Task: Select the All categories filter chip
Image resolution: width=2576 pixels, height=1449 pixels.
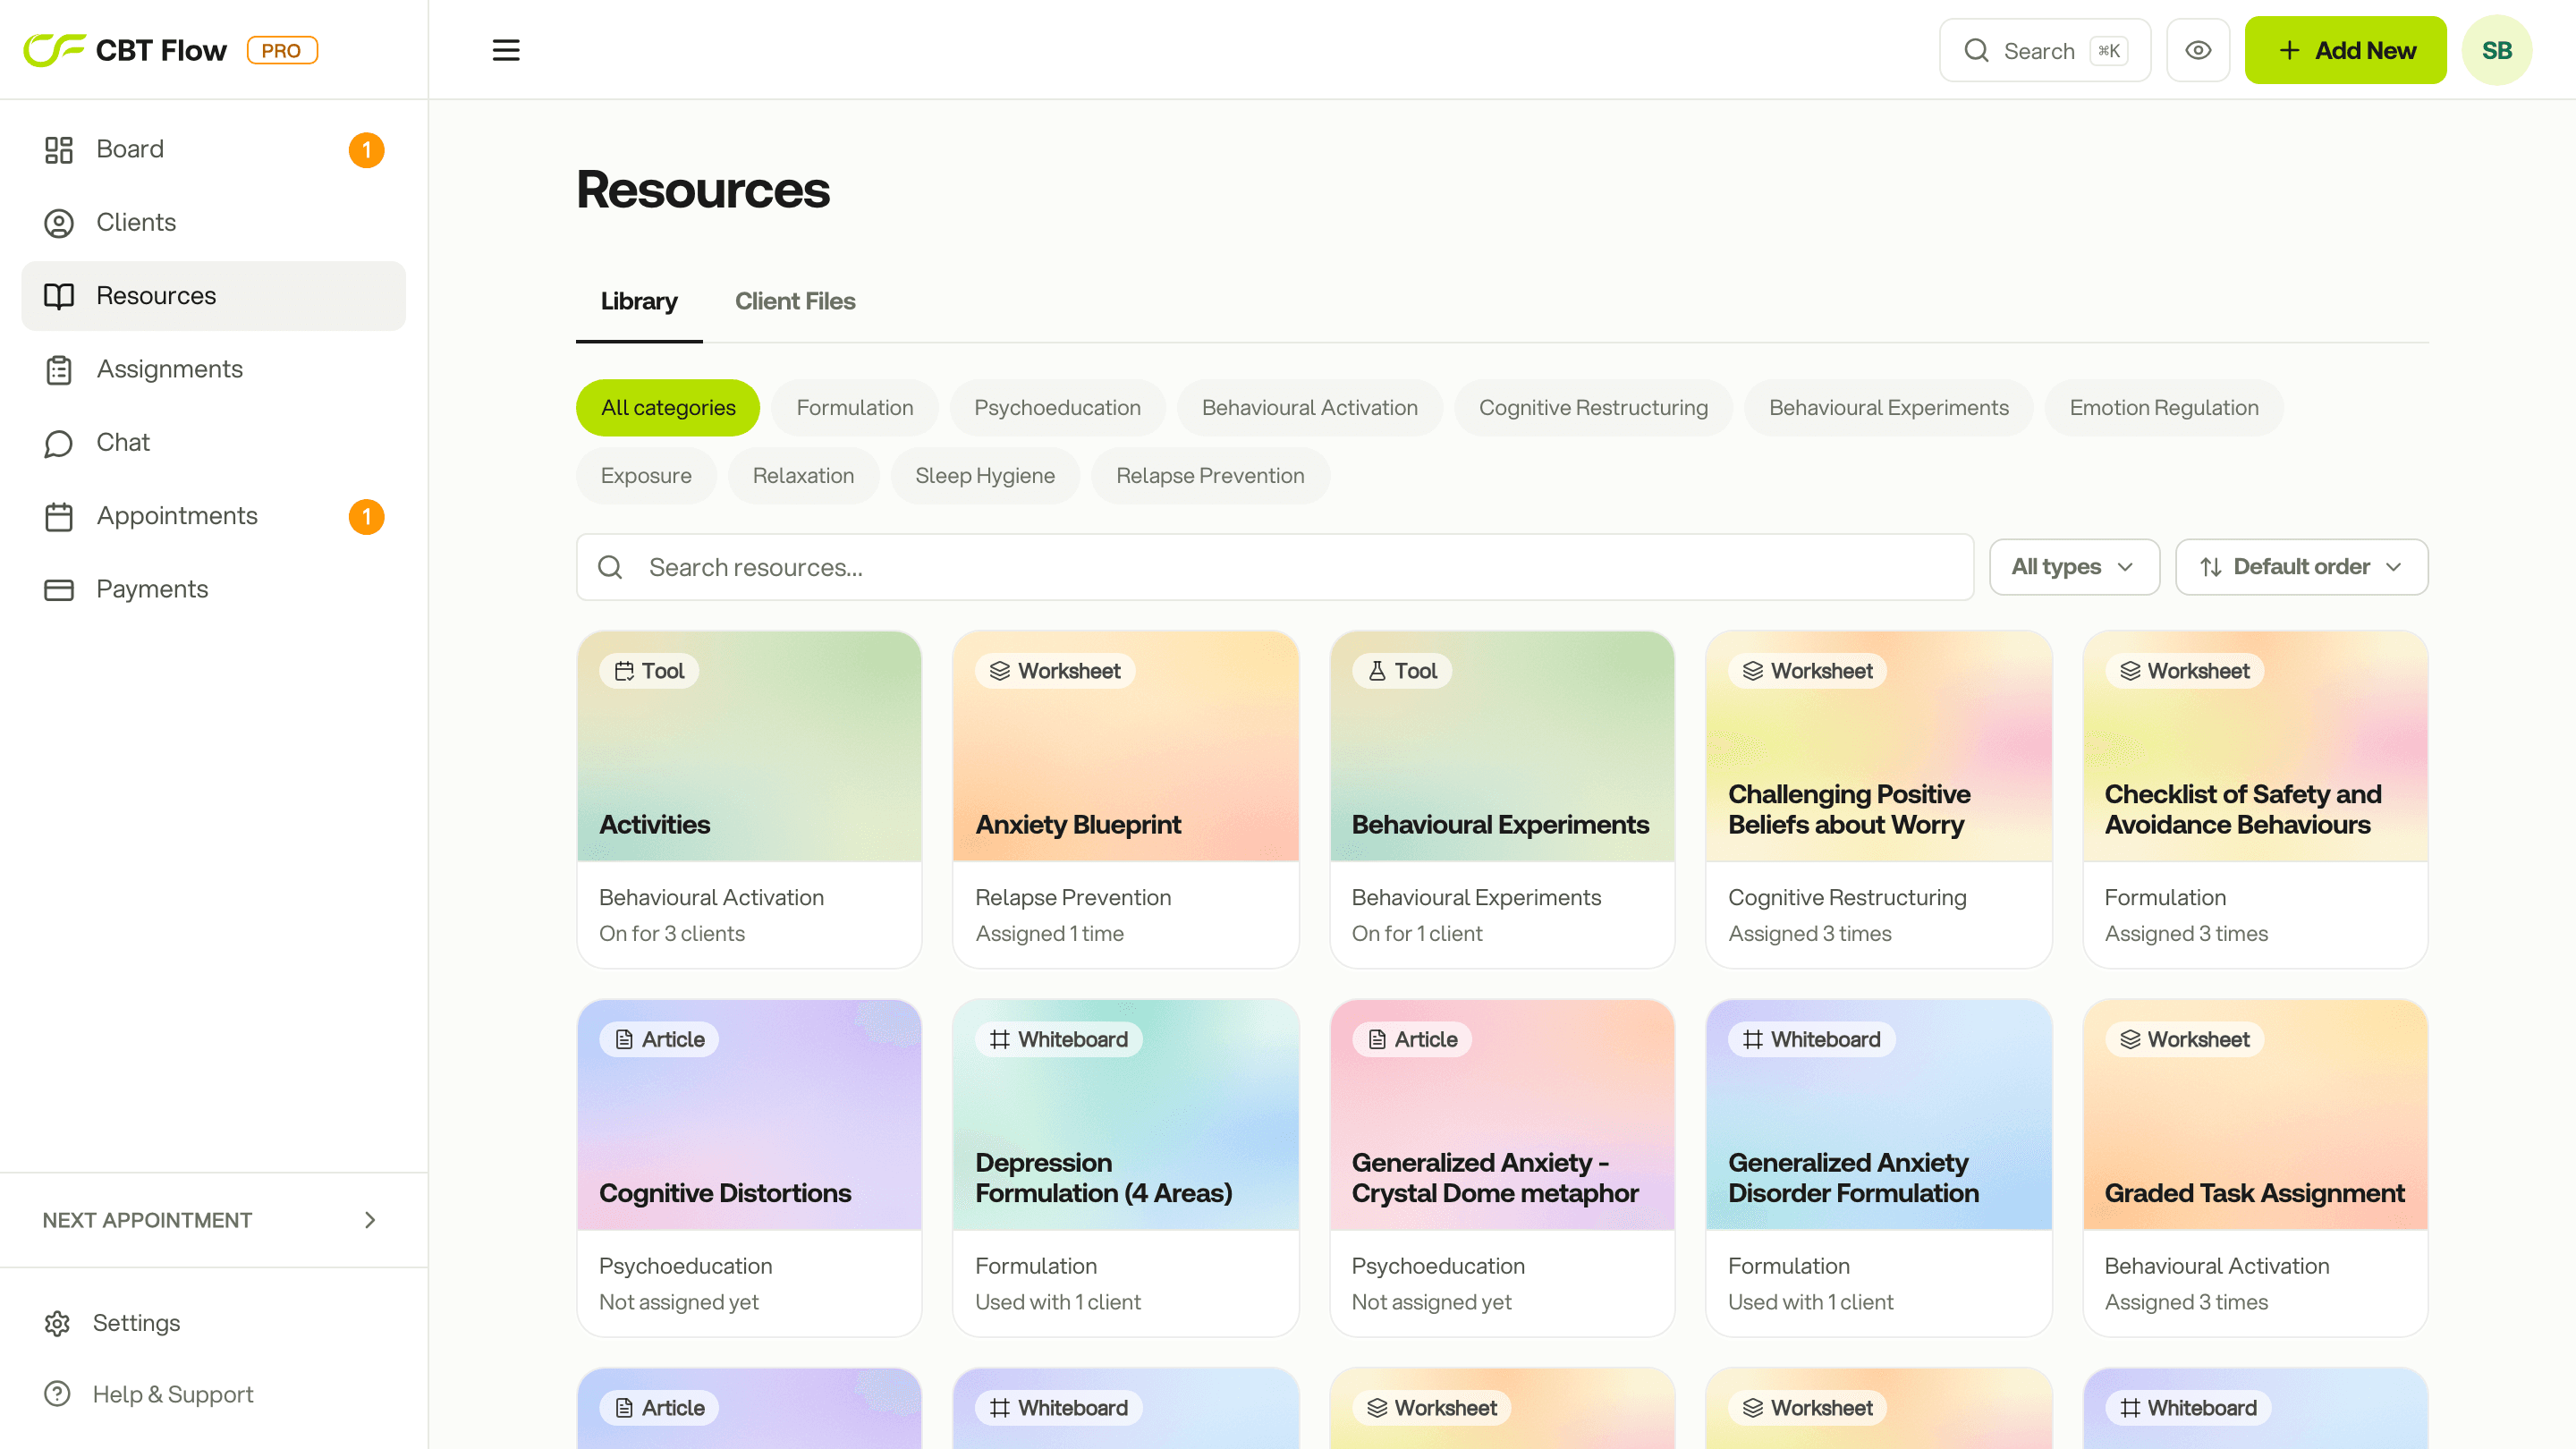Action: pos(668,408)
